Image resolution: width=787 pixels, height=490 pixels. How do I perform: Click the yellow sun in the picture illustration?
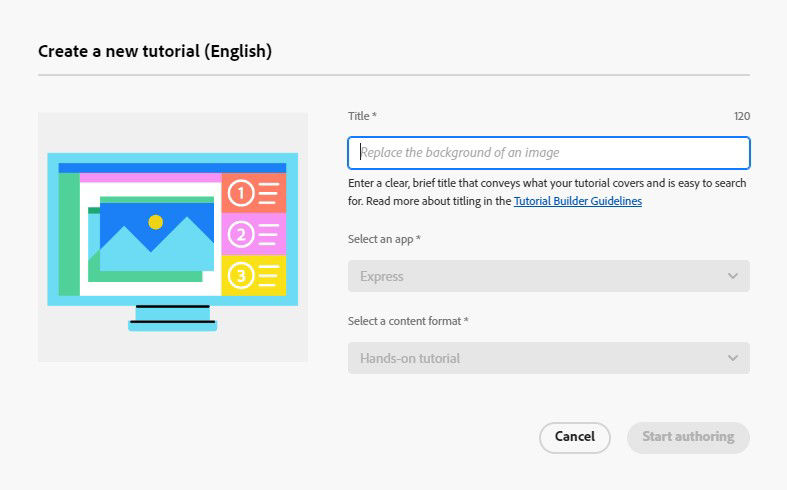(x=155, y=222)
